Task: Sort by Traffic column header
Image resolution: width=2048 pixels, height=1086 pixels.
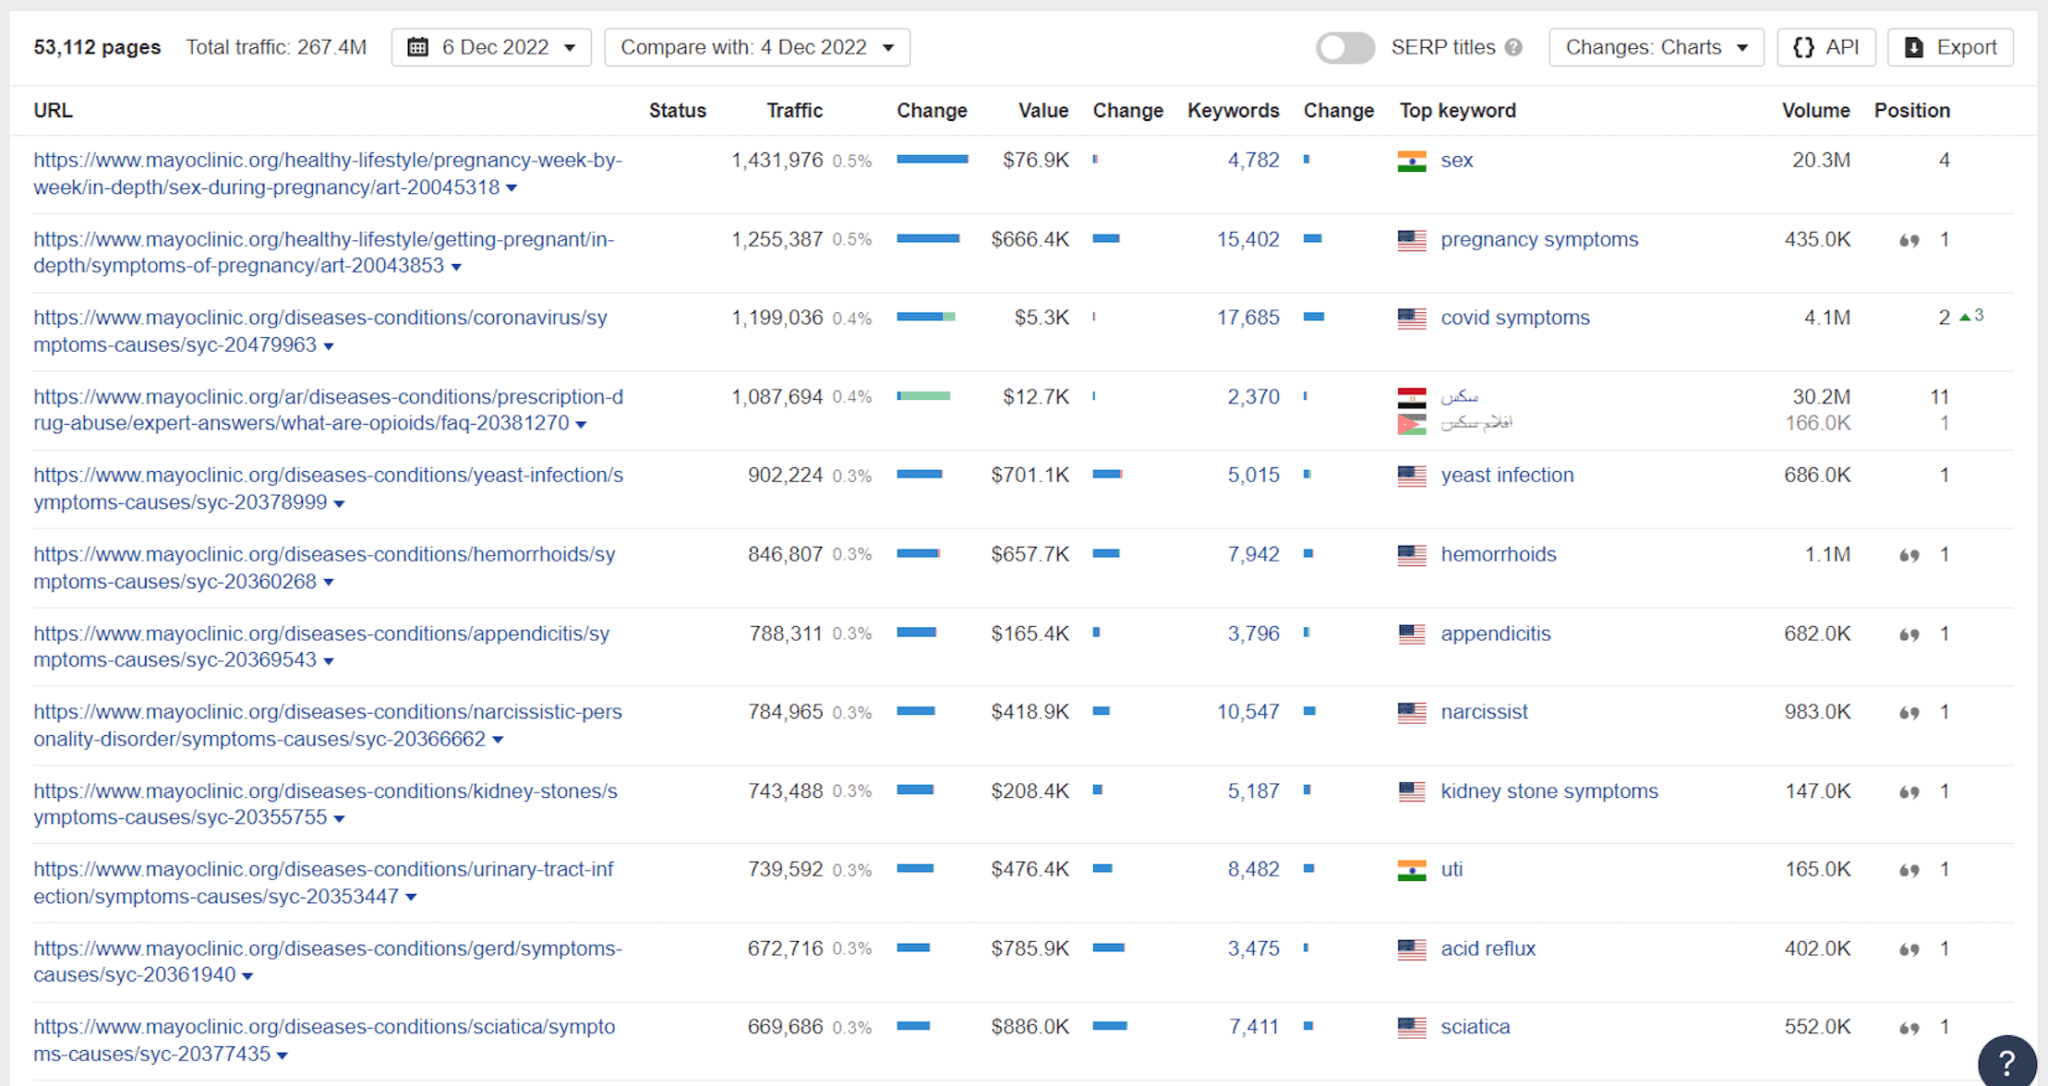Action: coord(794,110)
